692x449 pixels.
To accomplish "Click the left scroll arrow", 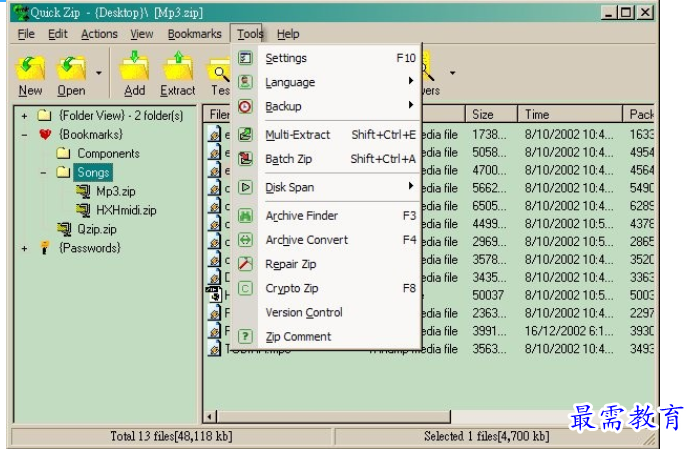I will (x=210, y=416).
